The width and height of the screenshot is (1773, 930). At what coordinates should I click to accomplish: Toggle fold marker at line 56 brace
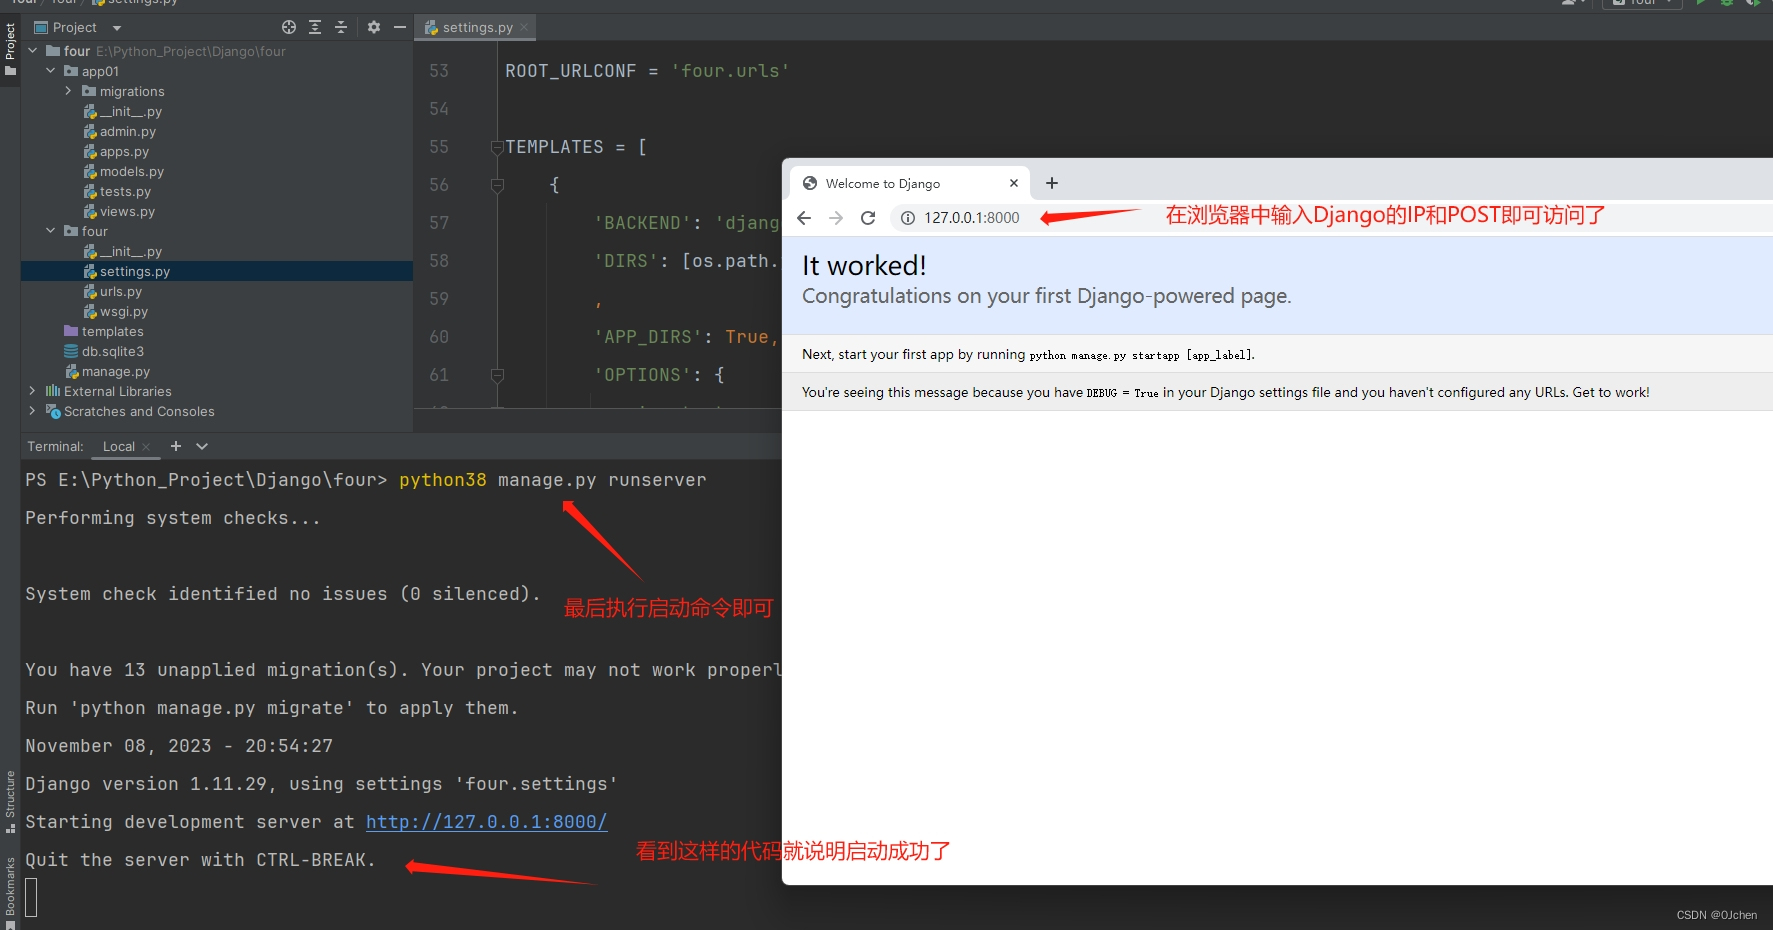click(x=497, y=185)
